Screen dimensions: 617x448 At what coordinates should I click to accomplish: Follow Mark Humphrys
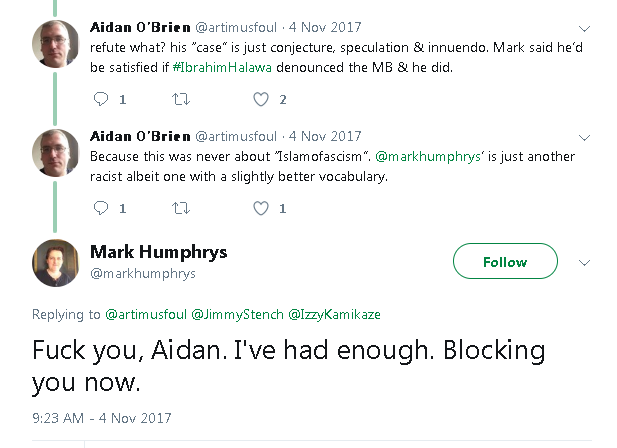[x=505, y=262]
